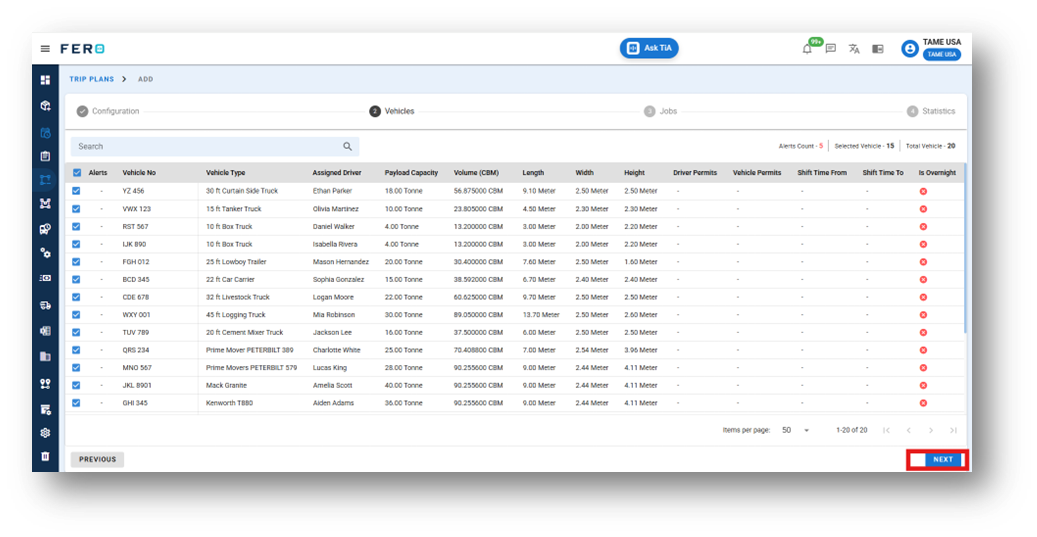Uncheck vehicle YZ 456
The width and height of the screenshot is (1037, 537).
pyautogui.click(x=76, y=191)
